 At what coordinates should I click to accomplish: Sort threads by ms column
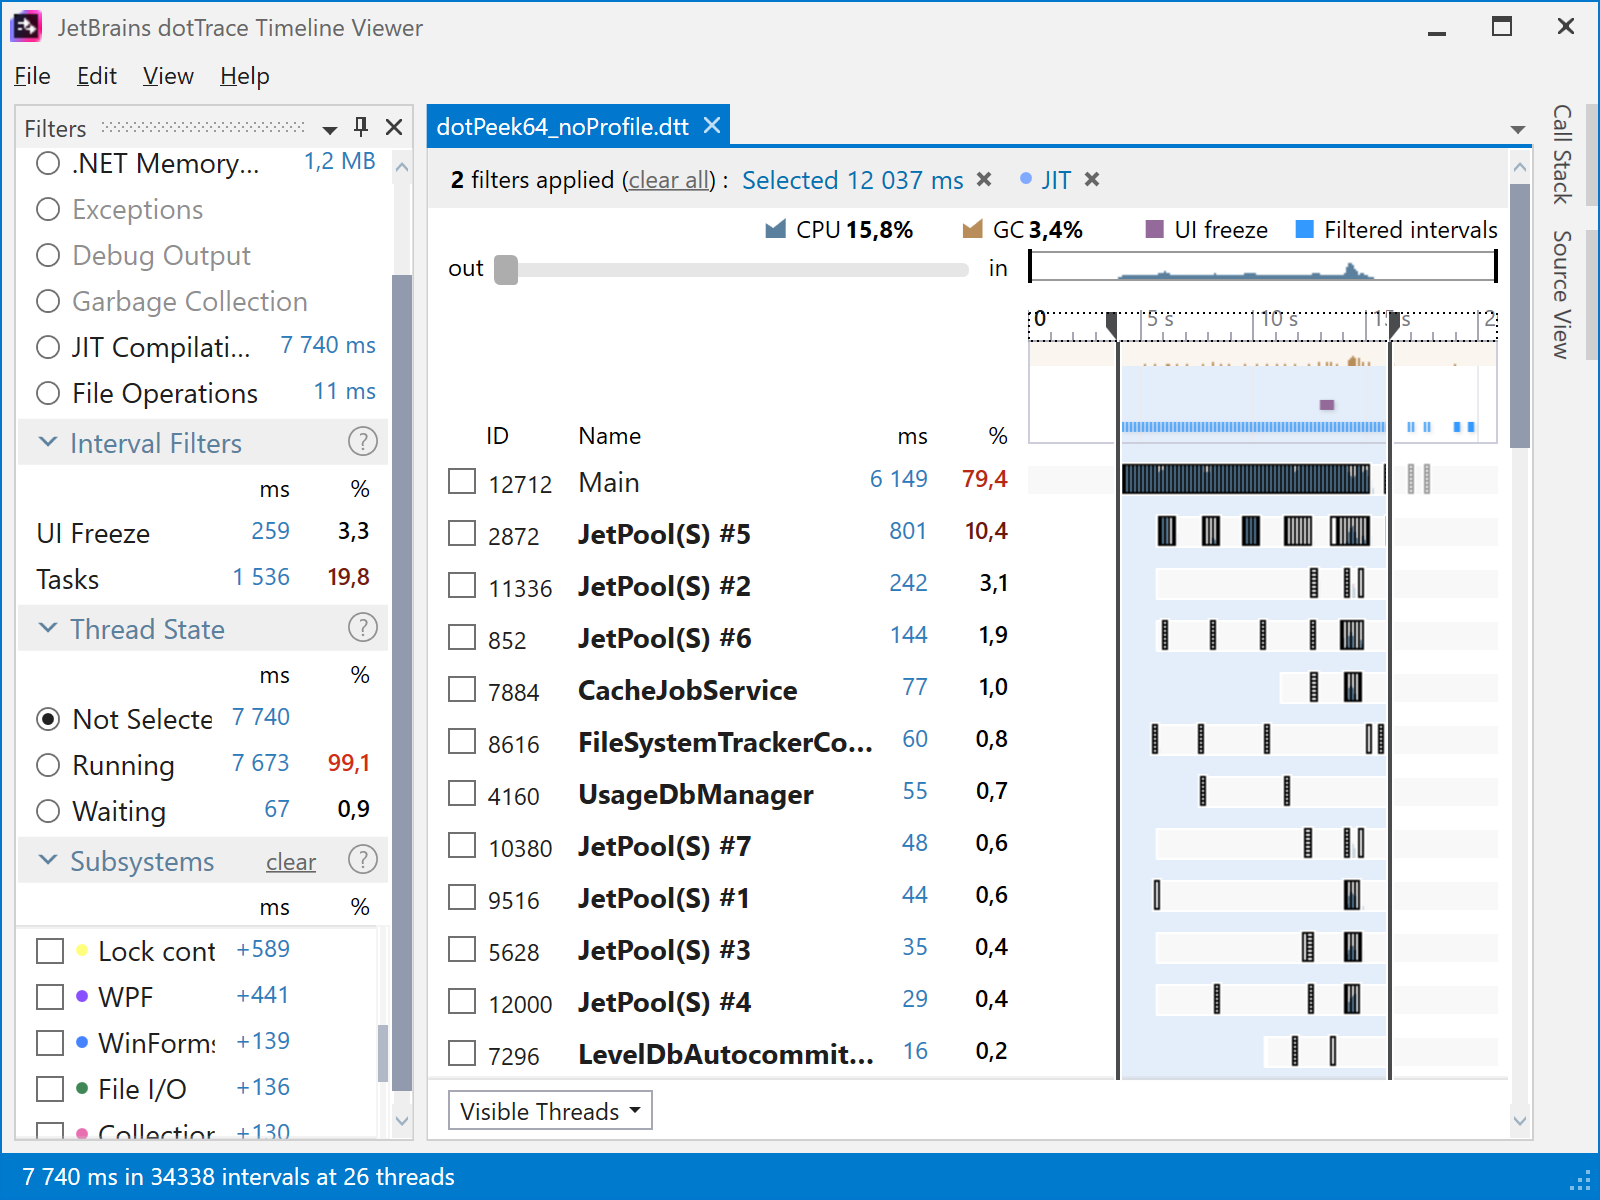912,436
